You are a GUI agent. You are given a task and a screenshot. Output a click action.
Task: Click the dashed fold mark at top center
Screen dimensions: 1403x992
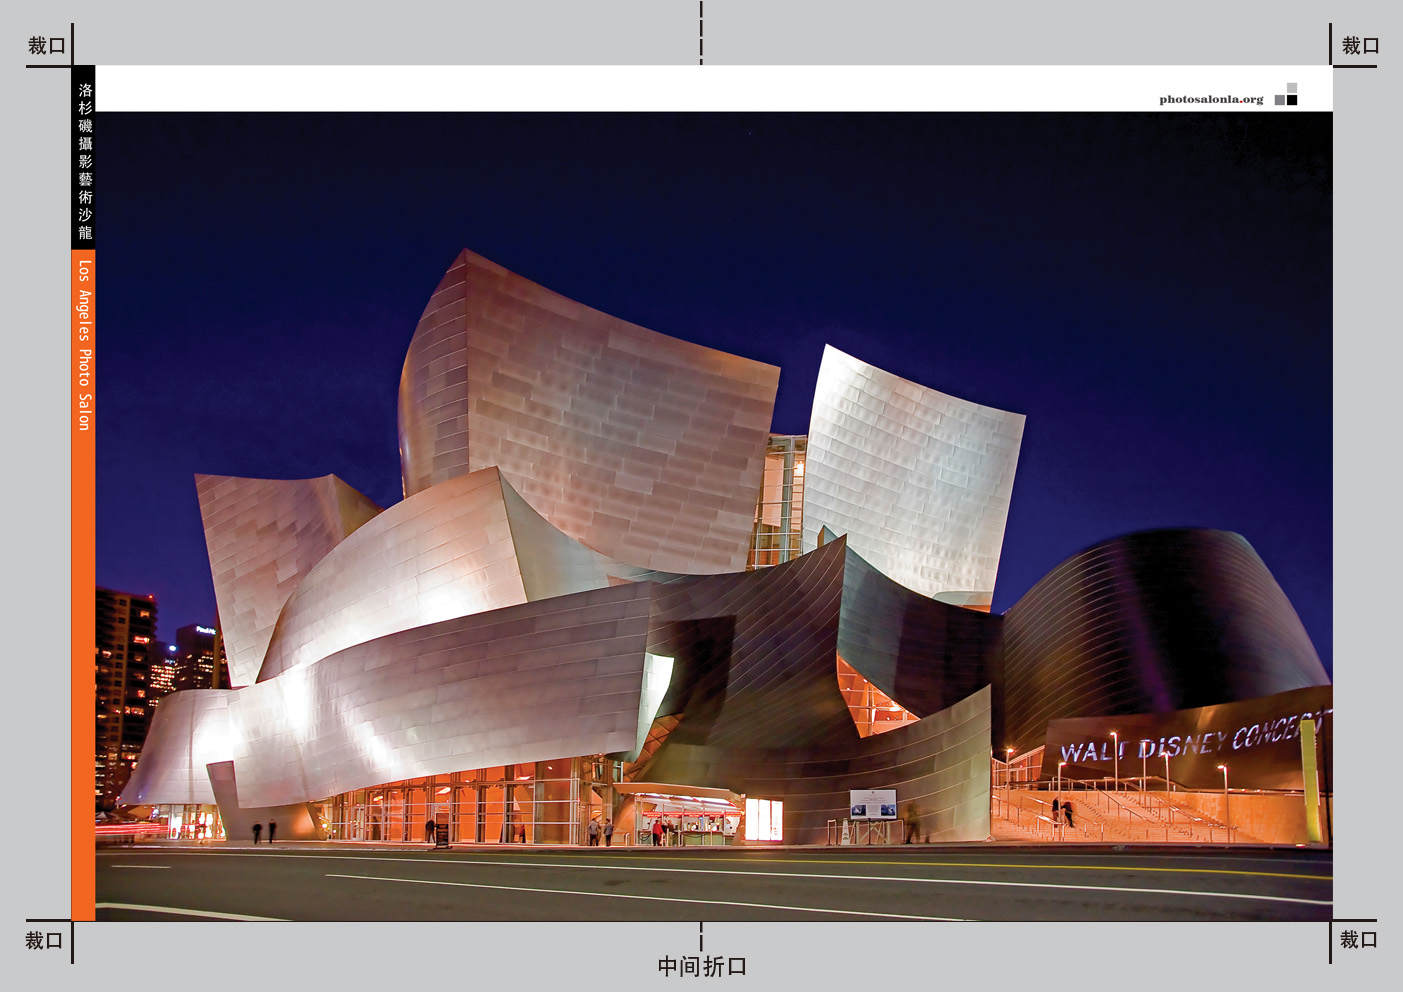[701, 32]
